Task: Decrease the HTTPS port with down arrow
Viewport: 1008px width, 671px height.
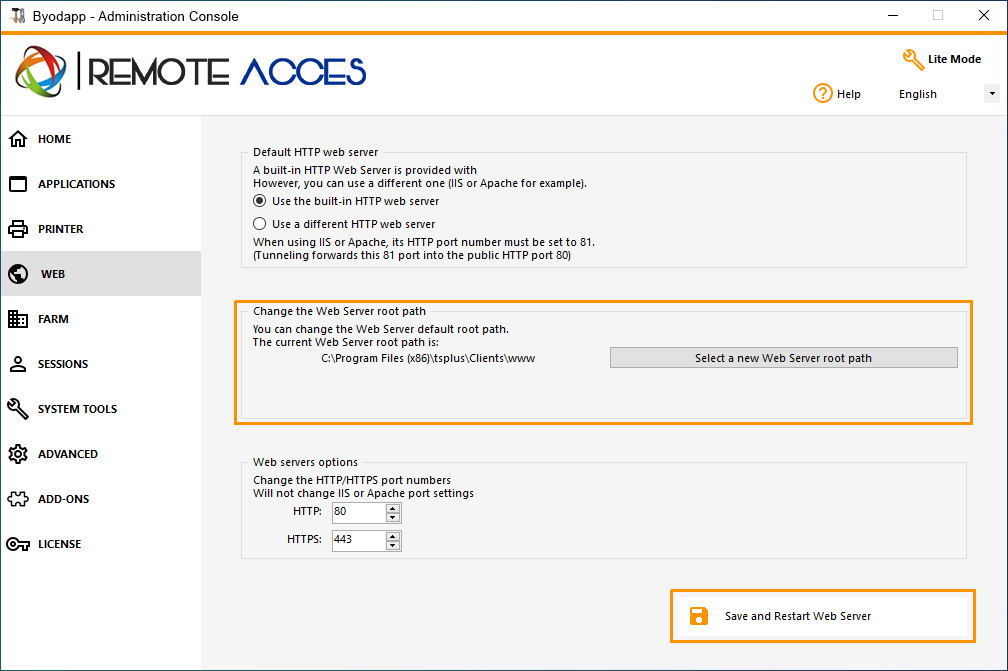Action: point(393,546)
